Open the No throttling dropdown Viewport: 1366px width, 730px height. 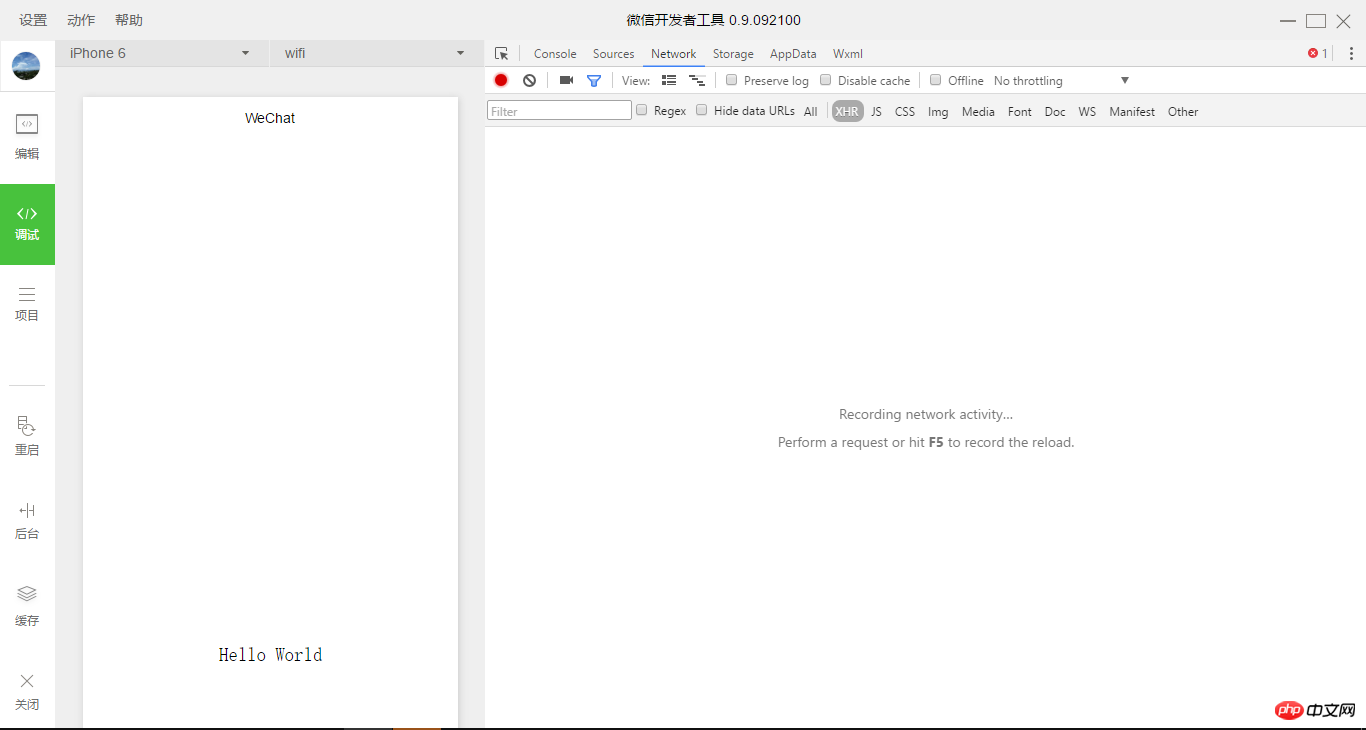1061,80
